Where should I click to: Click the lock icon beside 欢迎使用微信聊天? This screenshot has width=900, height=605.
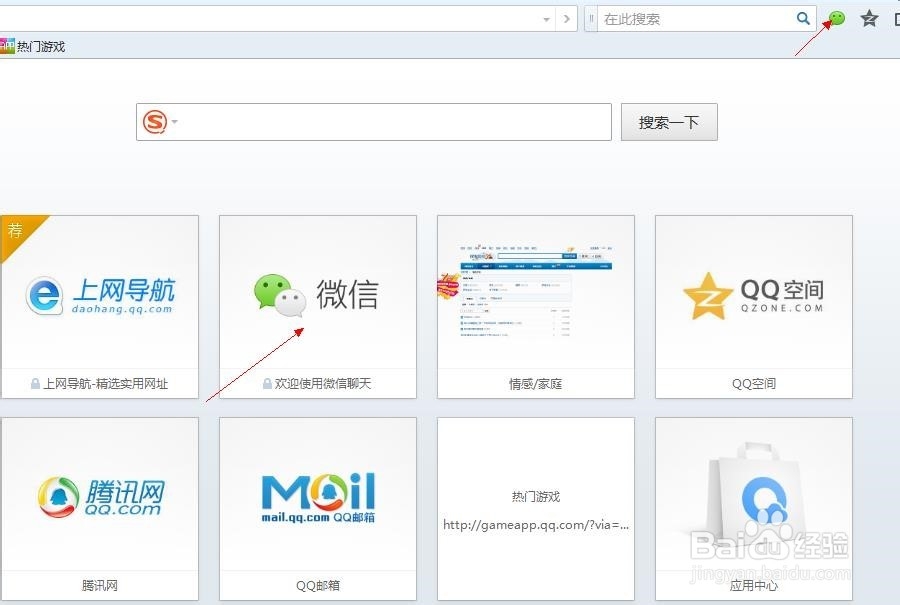click(x=267, y=383)
